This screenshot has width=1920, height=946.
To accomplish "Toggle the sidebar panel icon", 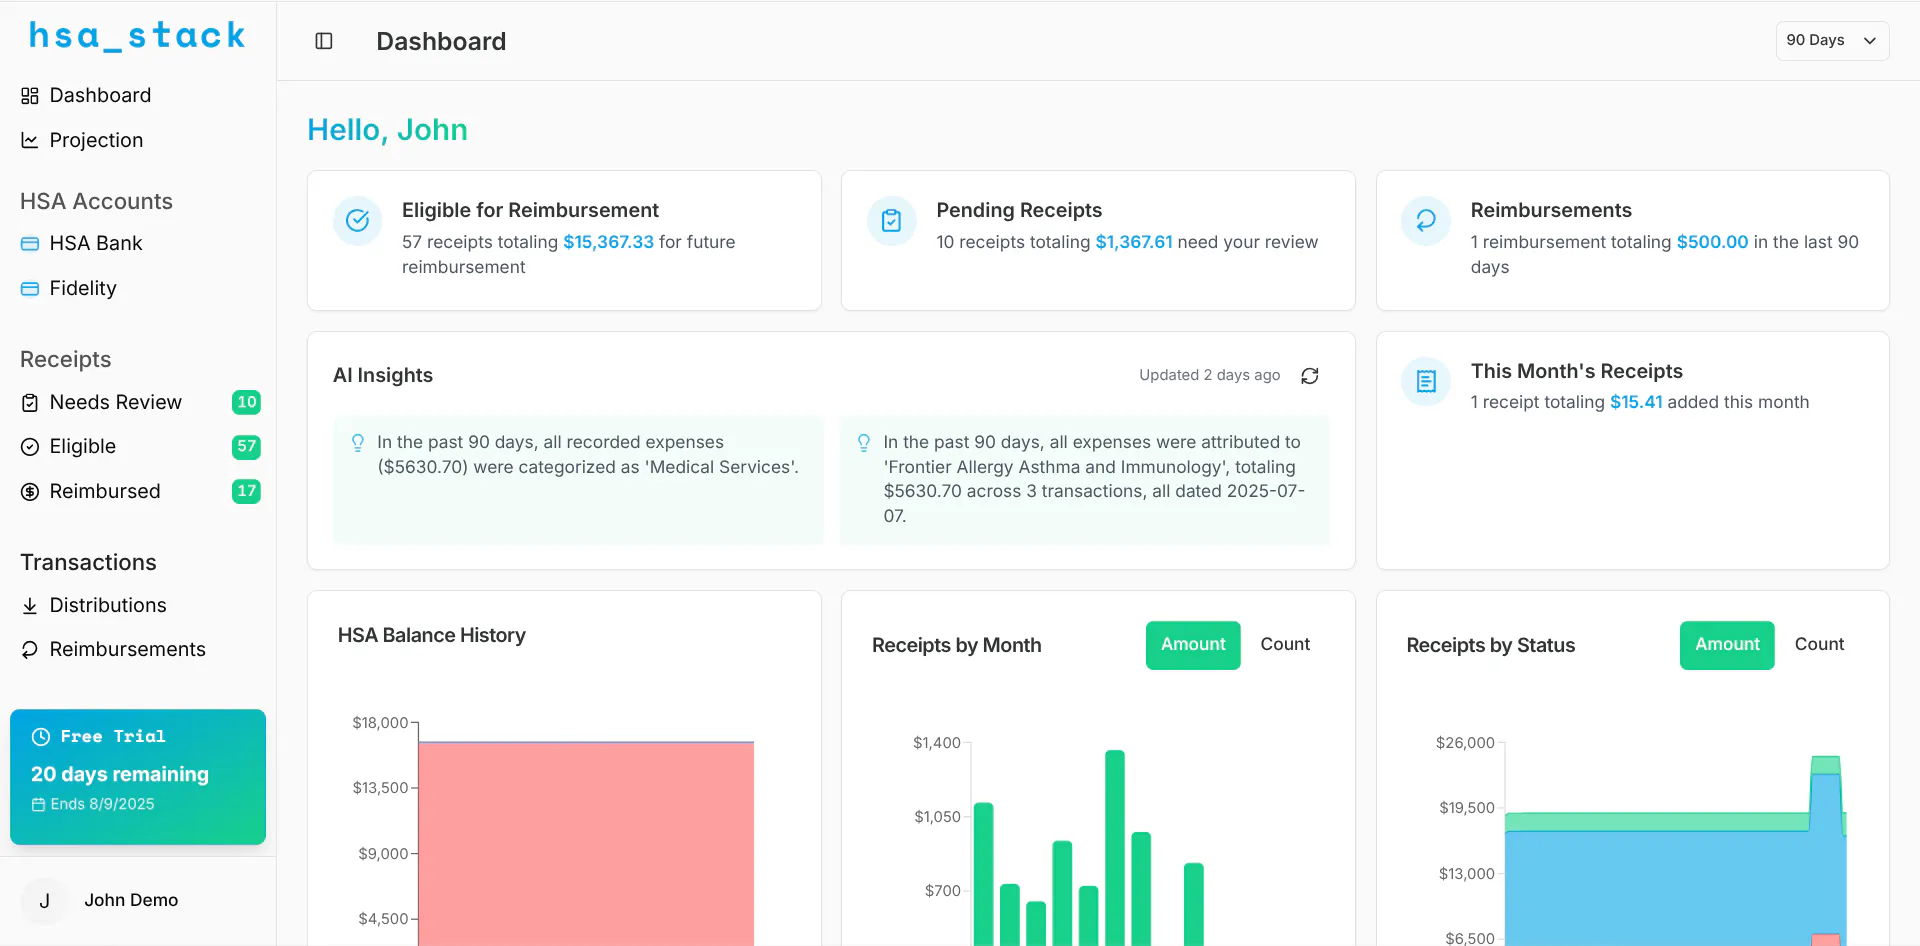I will tap(324, 41).
